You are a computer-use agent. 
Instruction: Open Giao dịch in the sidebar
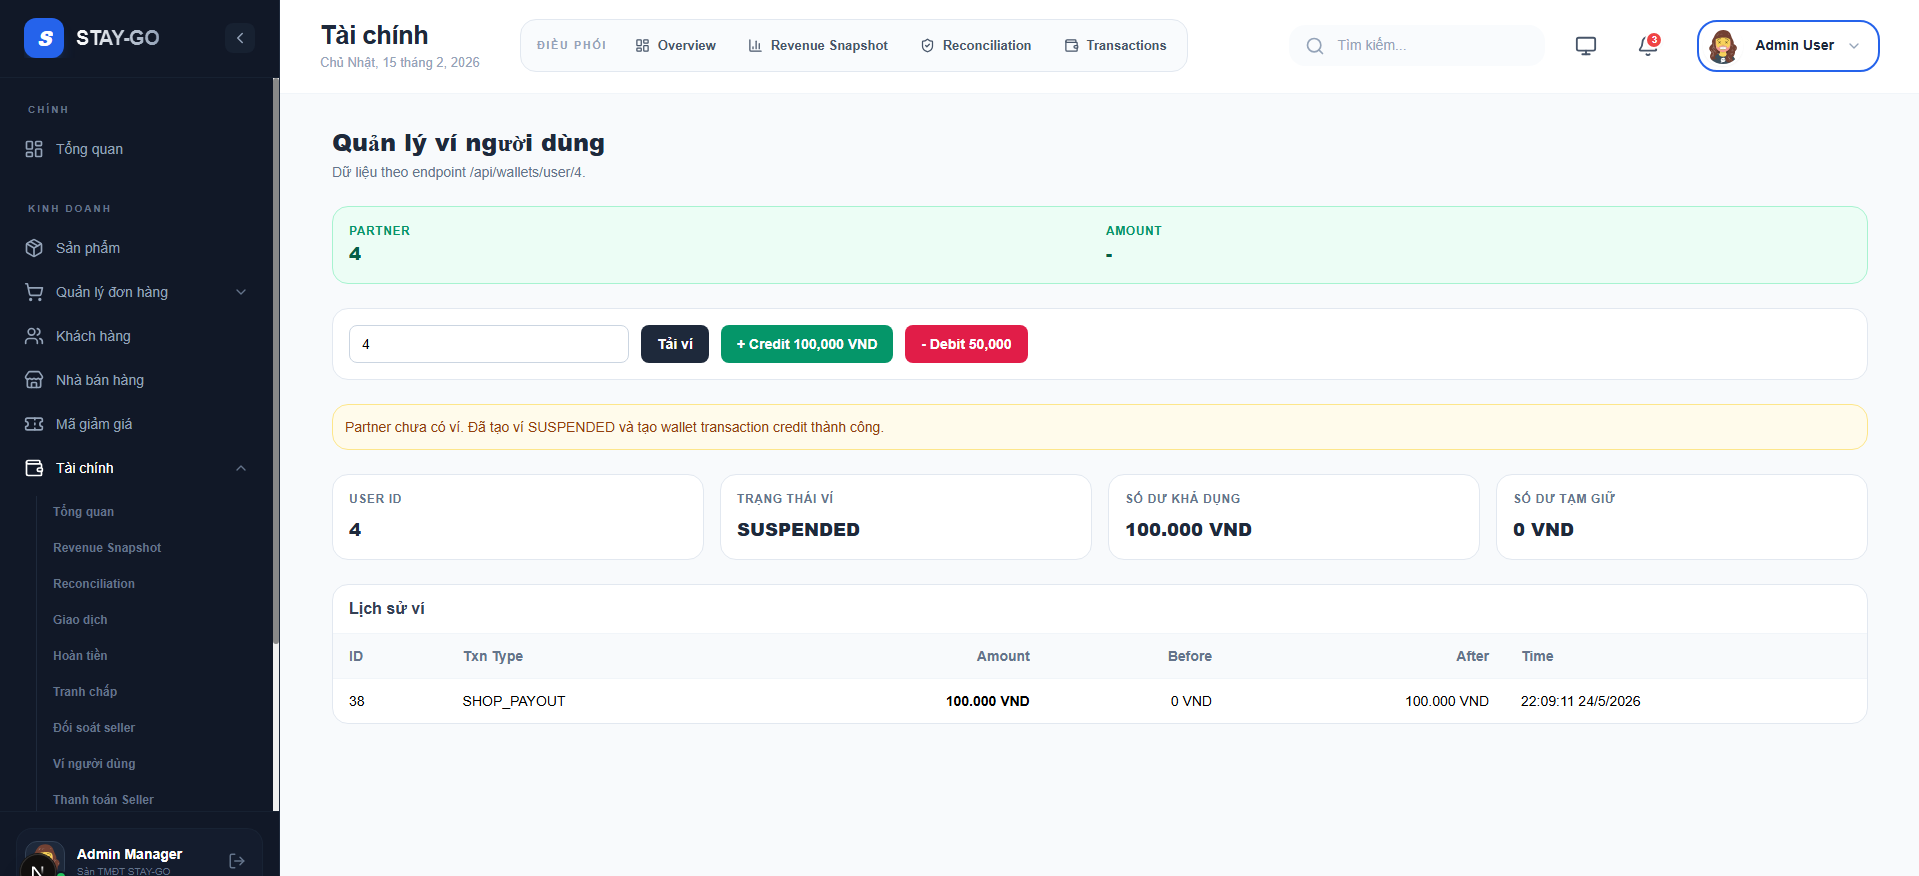pyautogui.click(x=80, y=620)
